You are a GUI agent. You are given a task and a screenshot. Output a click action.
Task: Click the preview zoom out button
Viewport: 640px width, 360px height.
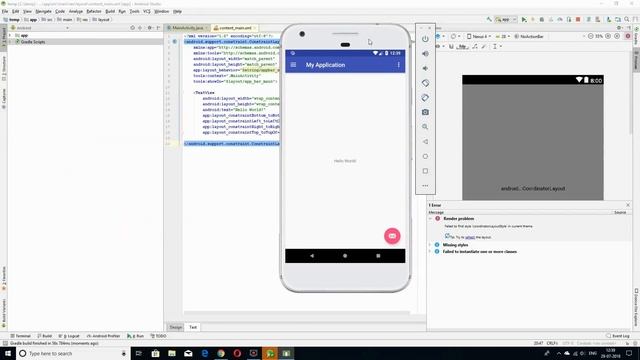click(x=590, y=36)
